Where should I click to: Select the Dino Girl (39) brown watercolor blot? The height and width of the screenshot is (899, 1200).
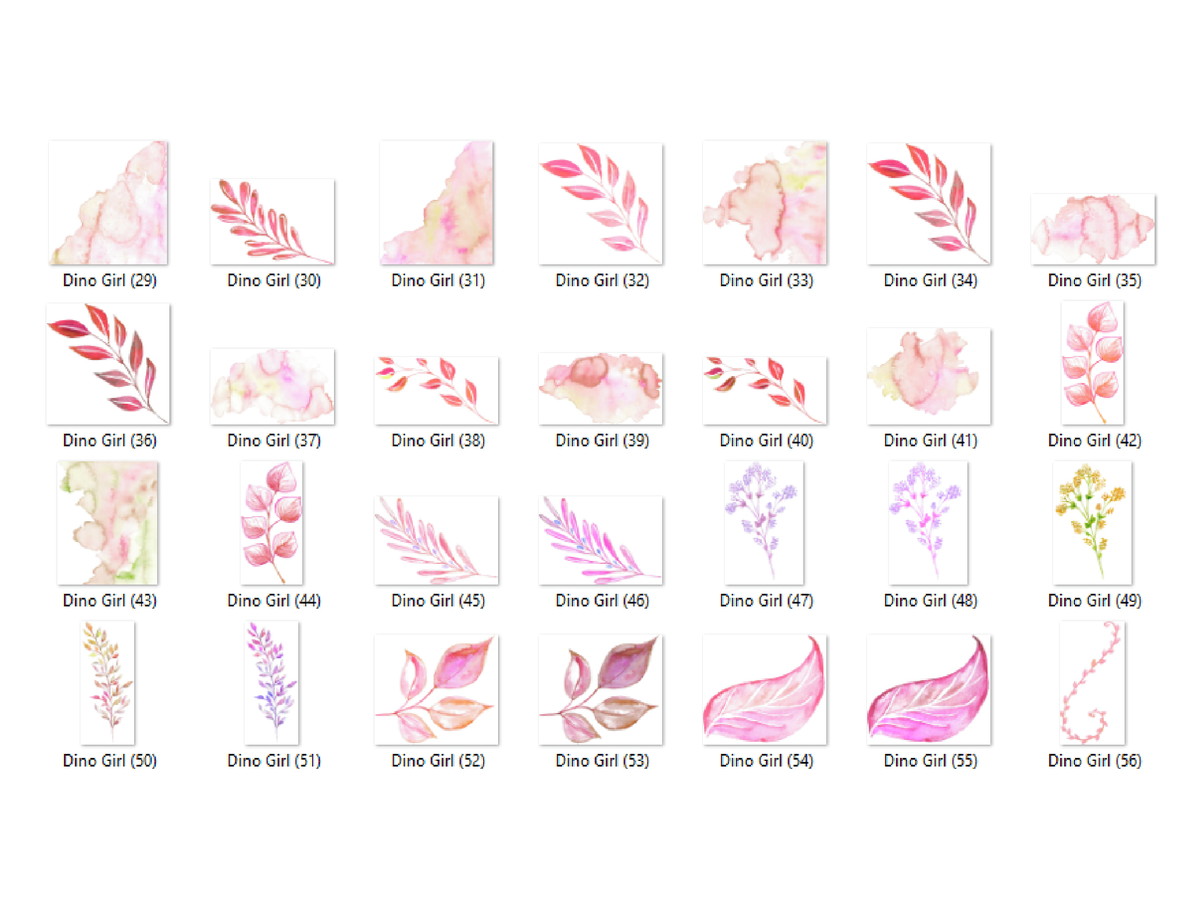click(x=600, y=388)
